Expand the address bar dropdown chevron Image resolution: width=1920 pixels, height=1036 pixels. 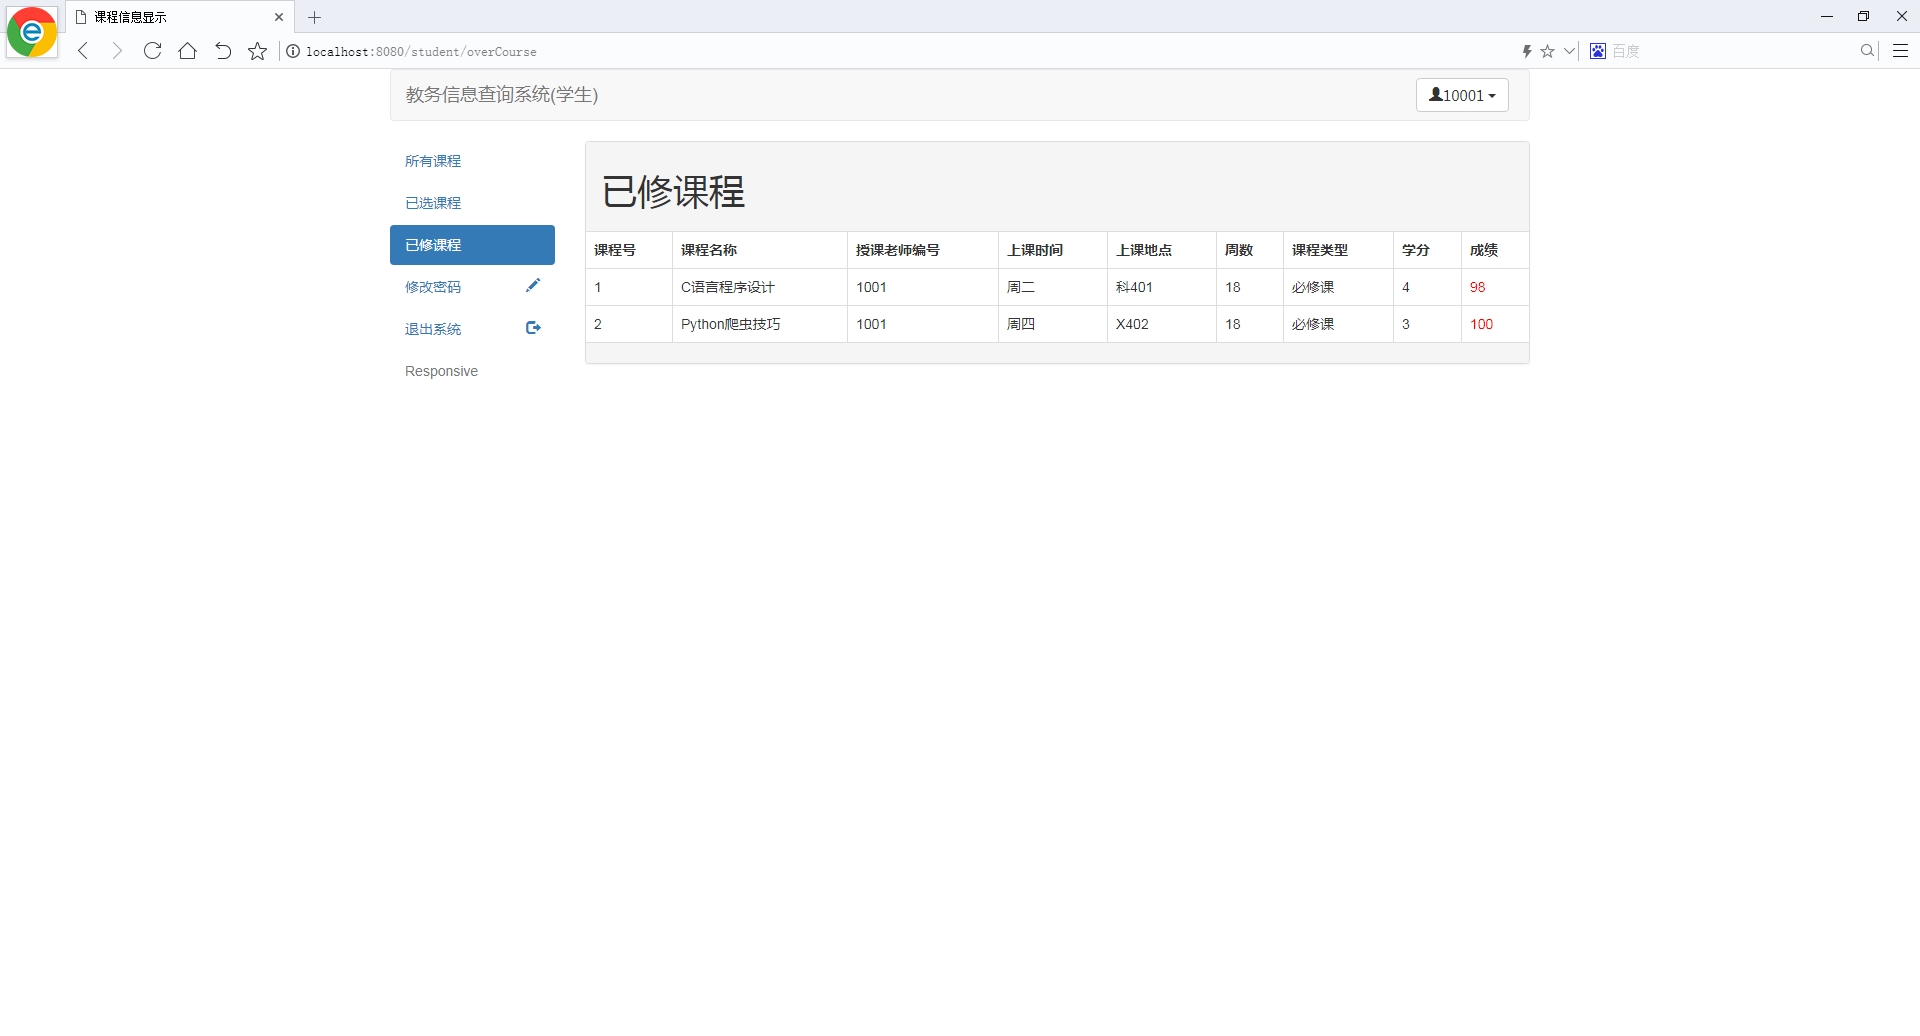point(1569,51)
